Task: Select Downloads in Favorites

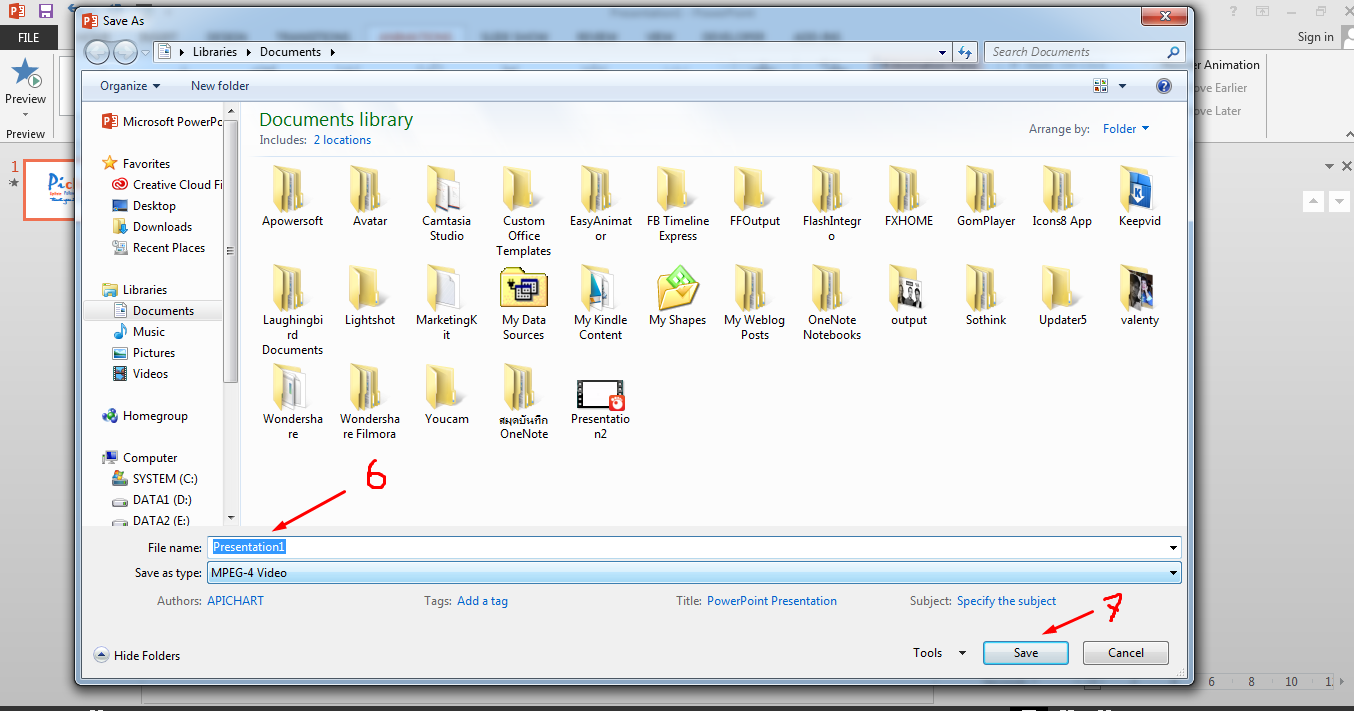Action: [x=151, y=227]
